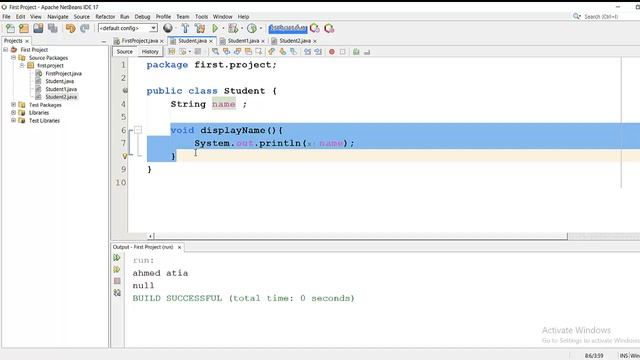Click the rightmost red-green circular toolbar icon
This screenshot has width=640, height=360.
point(329,28)
